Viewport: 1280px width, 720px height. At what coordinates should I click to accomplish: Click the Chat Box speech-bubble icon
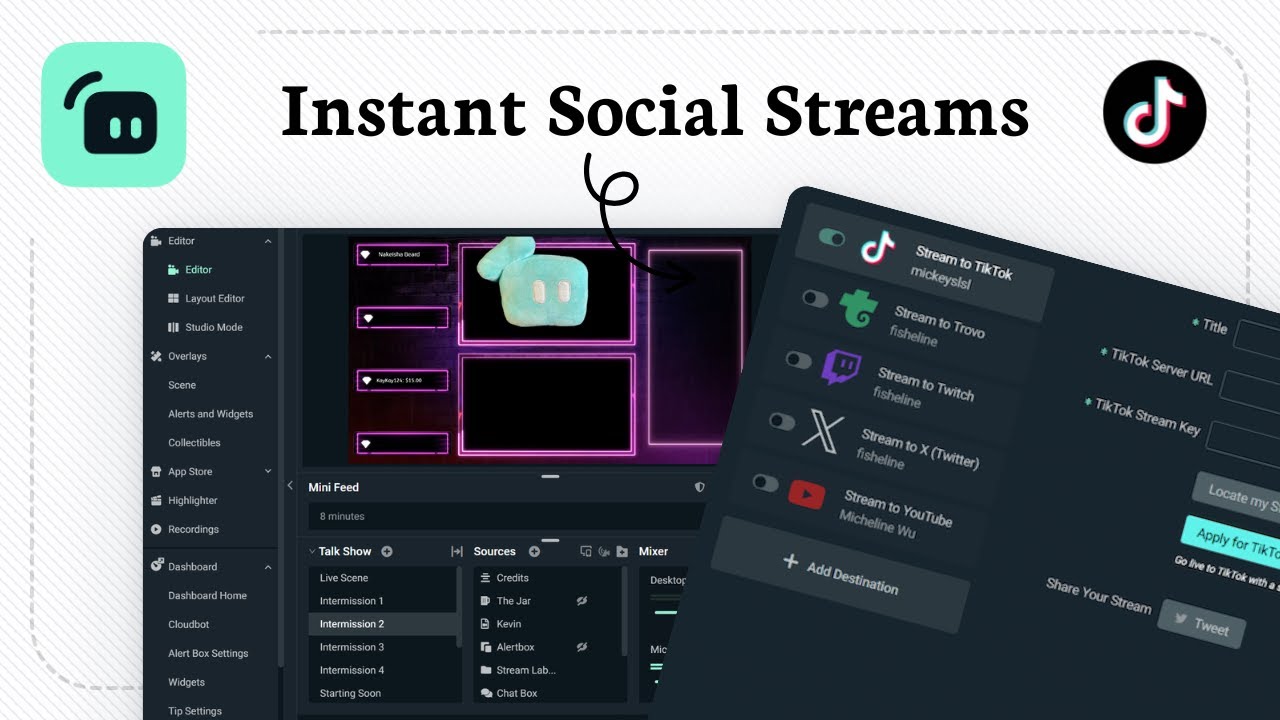(486, 693)
